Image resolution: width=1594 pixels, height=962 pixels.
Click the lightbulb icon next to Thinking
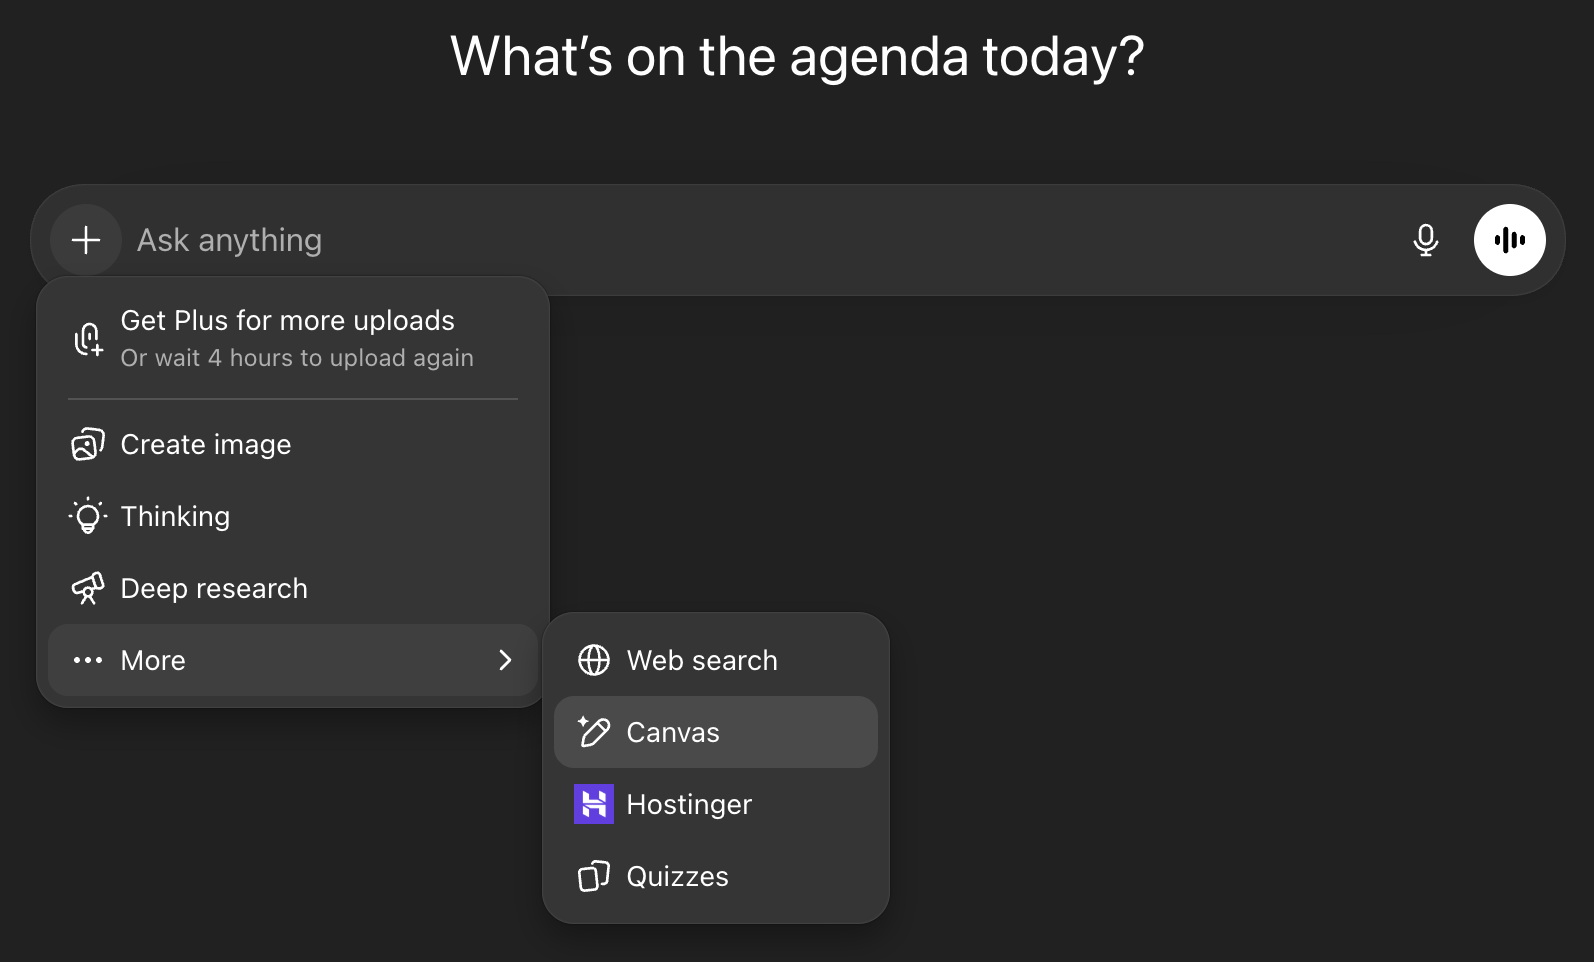pyautogui.click(x=88, y=516)
